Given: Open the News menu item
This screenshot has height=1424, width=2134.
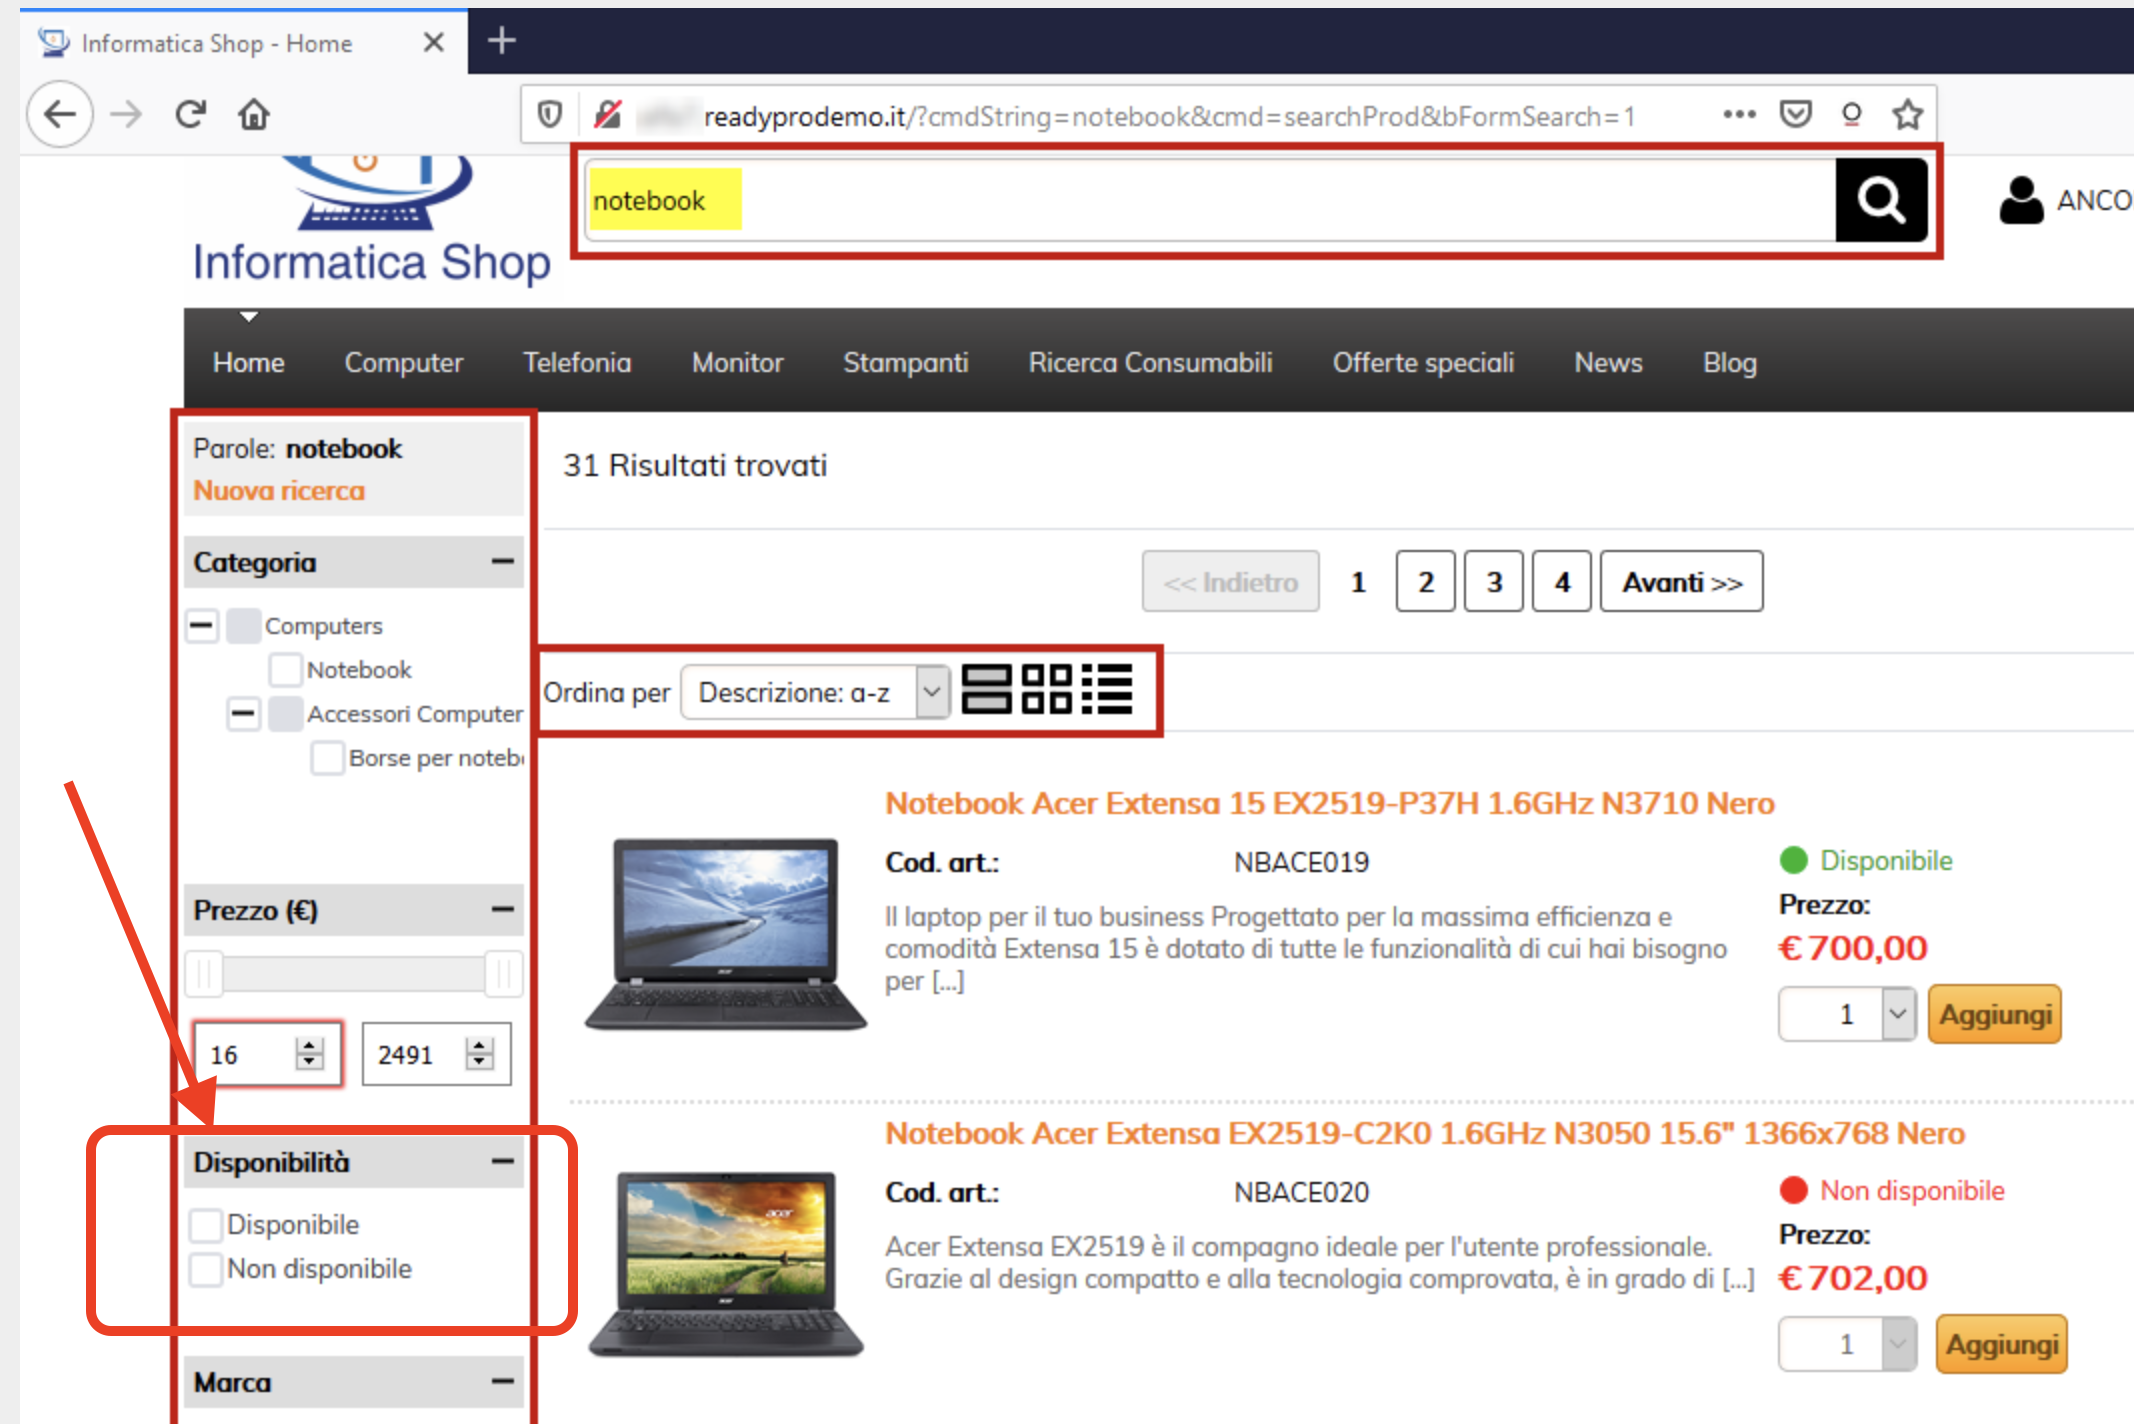Looking at the screenshot, I should coord(1609,362).
